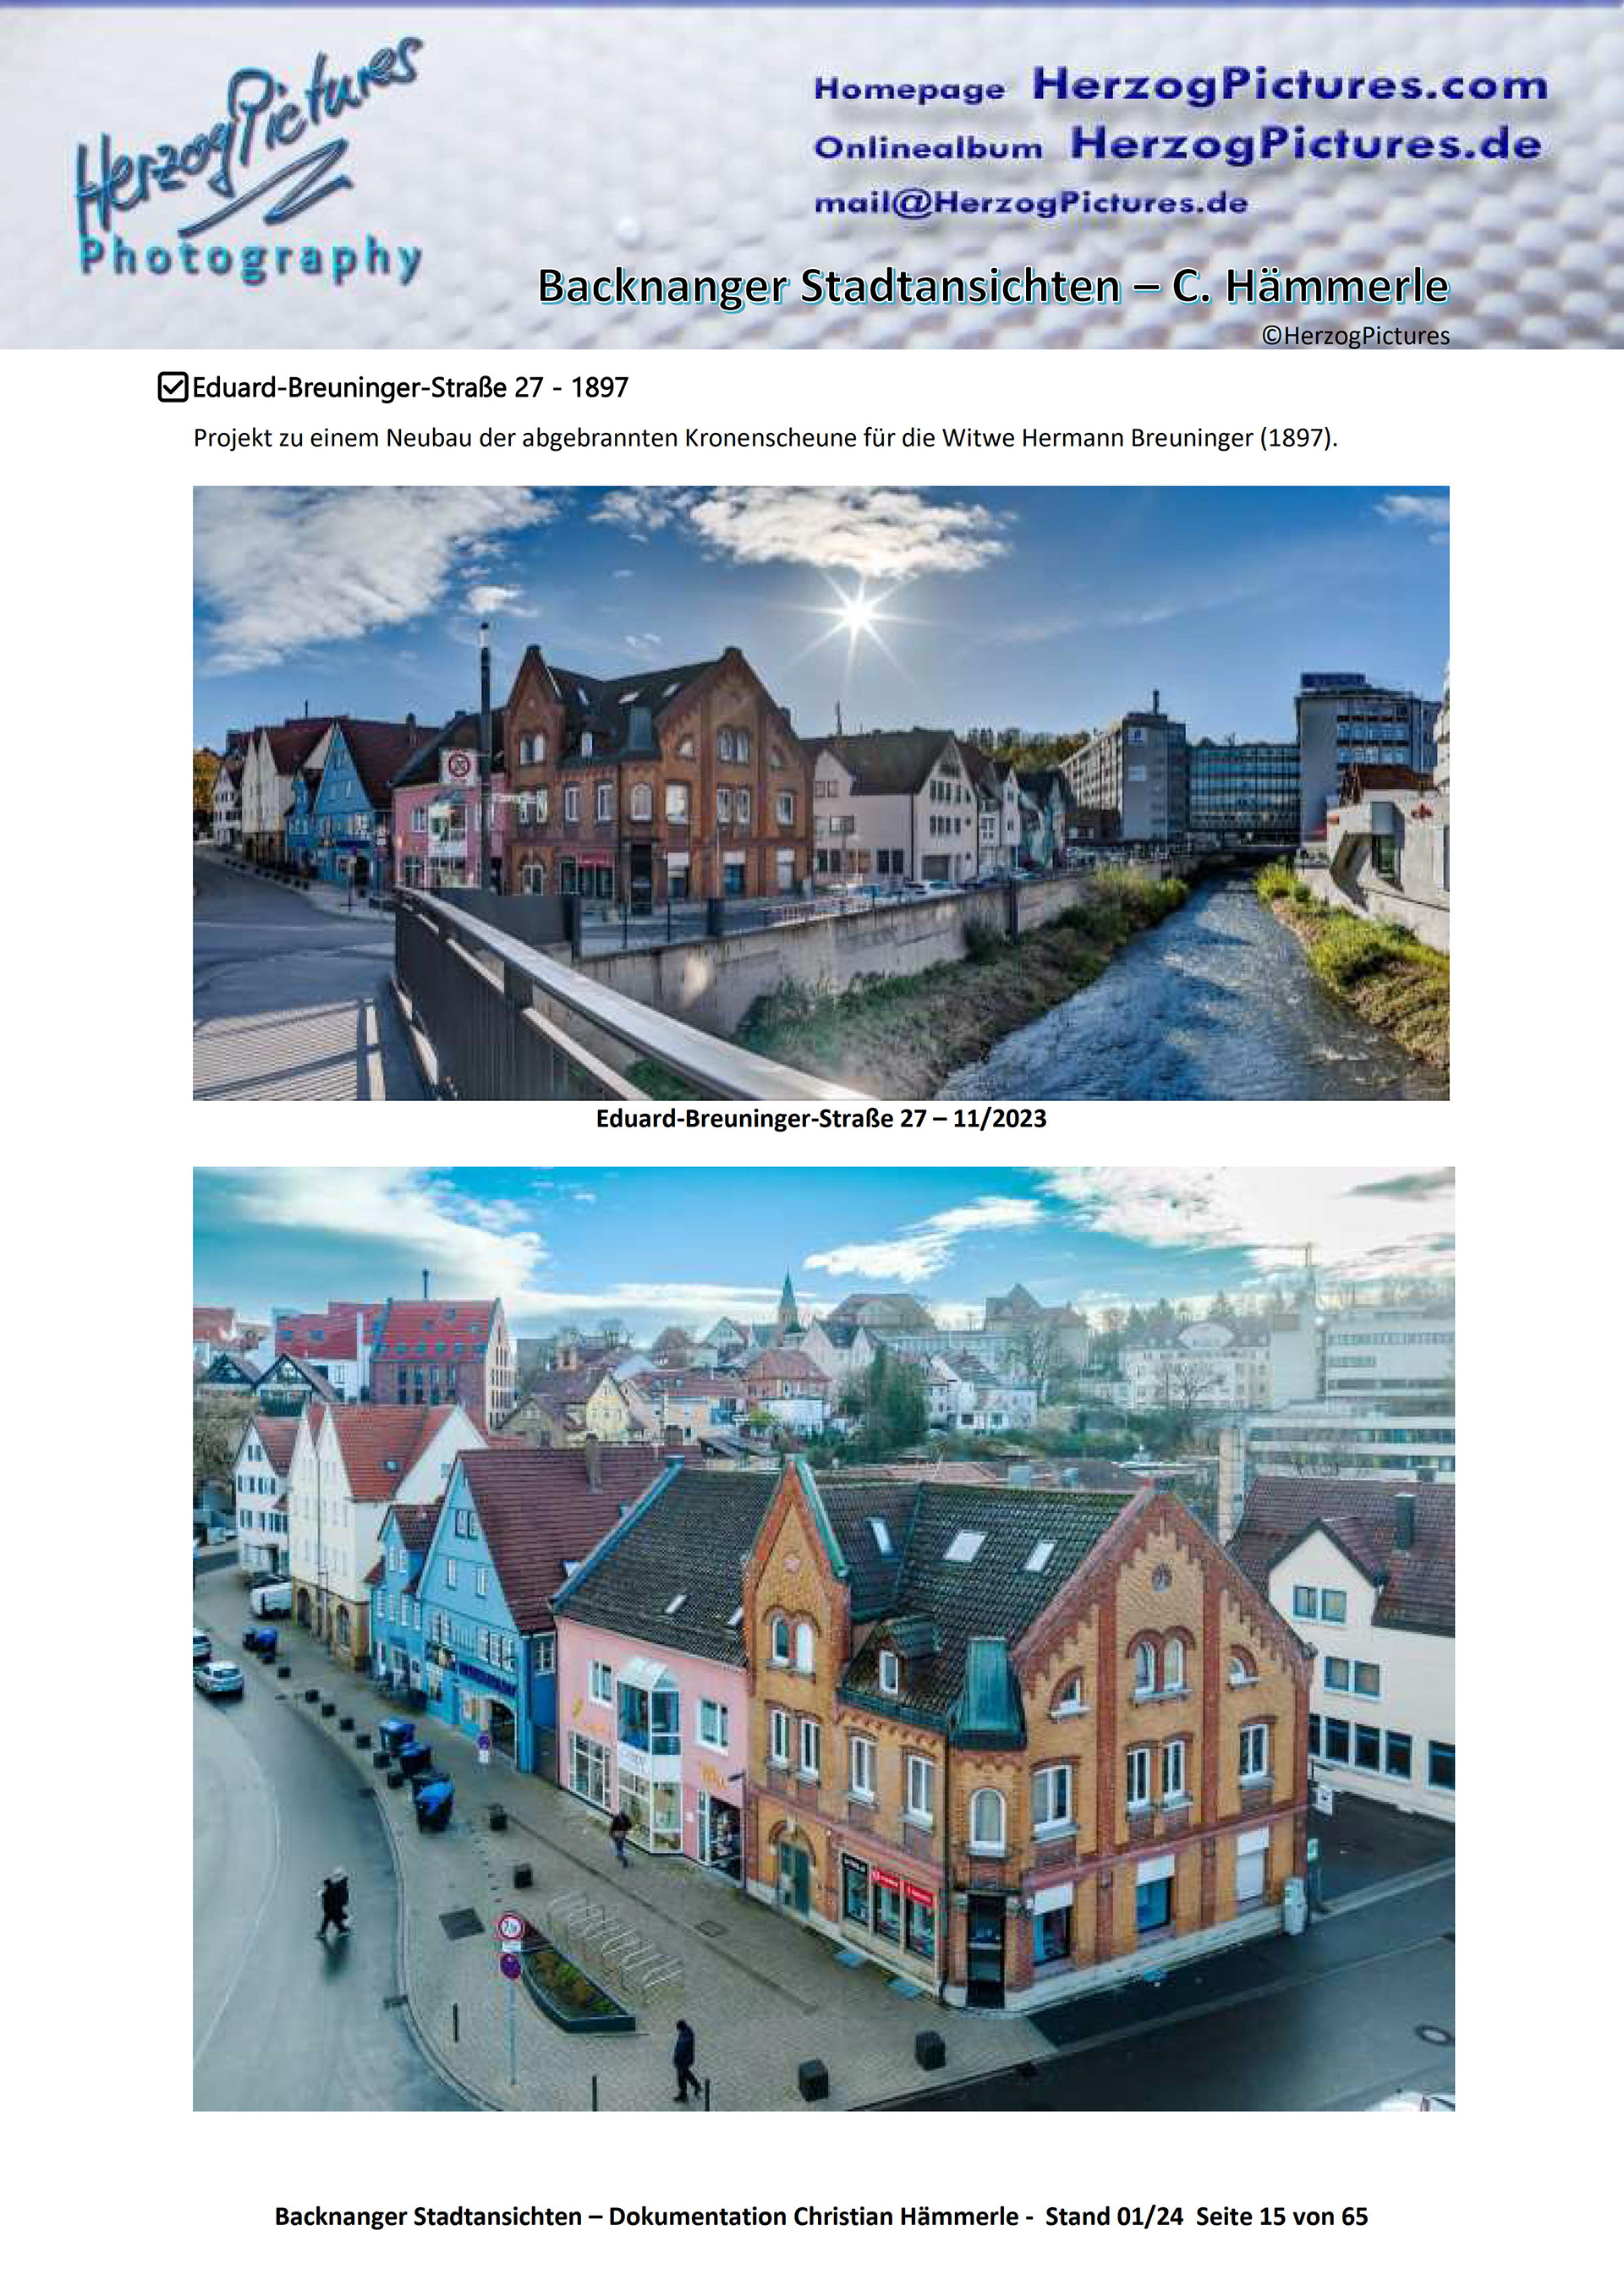Click caption Eduard-Breuninger-Straße 27 – 11/2023

pyautogui.click(x=821, y=1119)
